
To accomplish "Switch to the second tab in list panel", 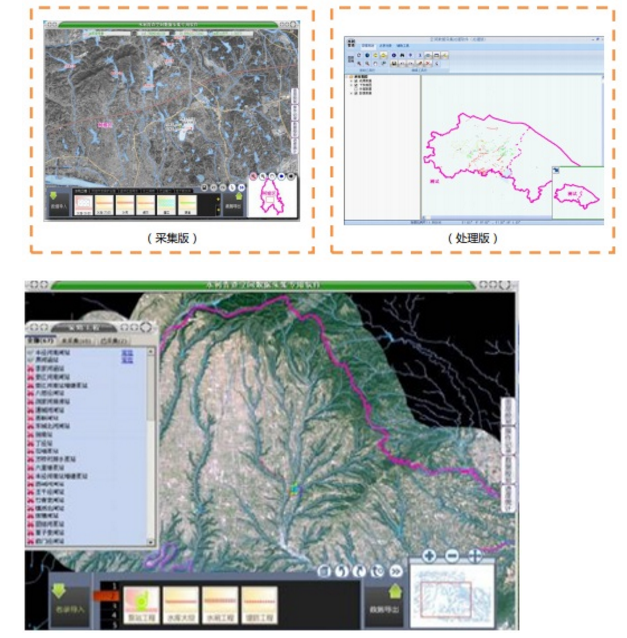I will [x=73, y=341].
